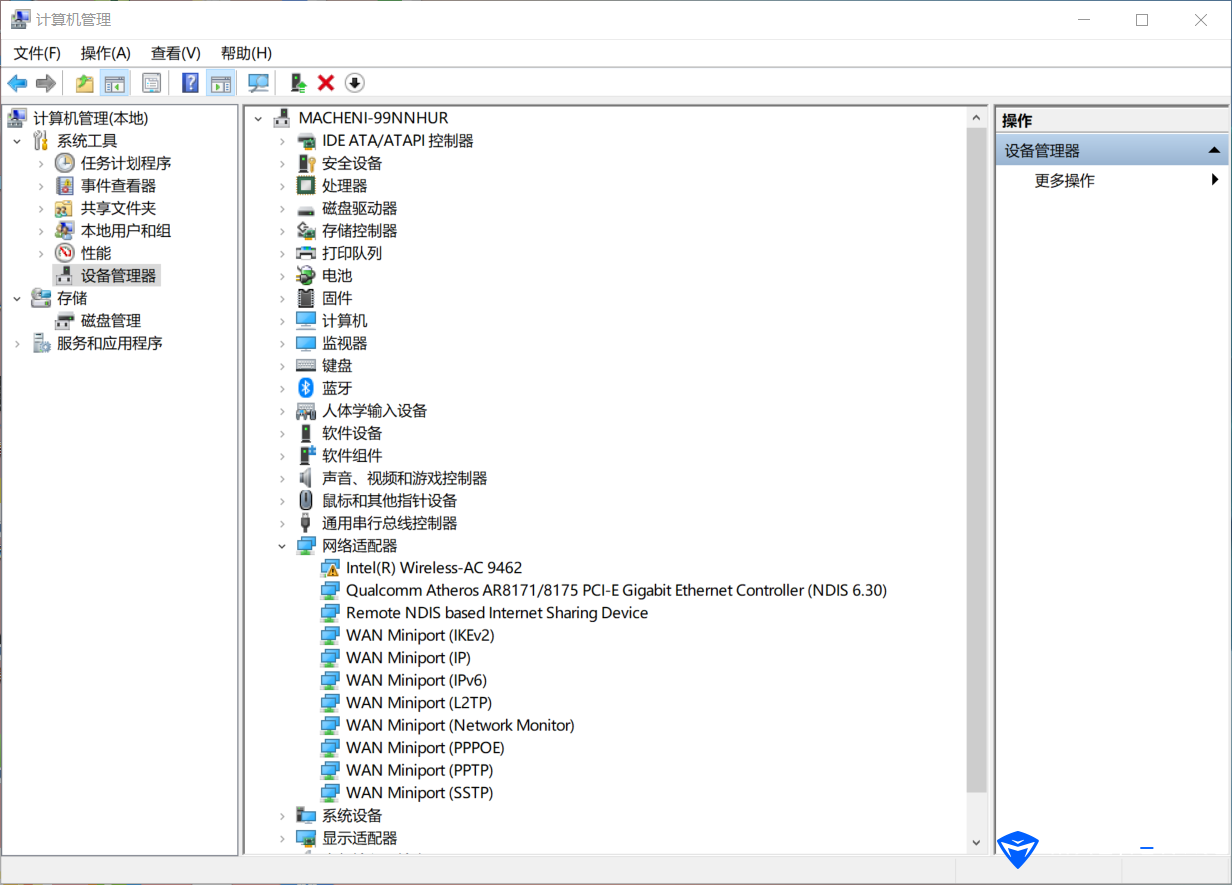The height and width of the screenshot is (885, 1232).
Task: Click the 键盘 keyboard icon
Action: click(306, 366)
